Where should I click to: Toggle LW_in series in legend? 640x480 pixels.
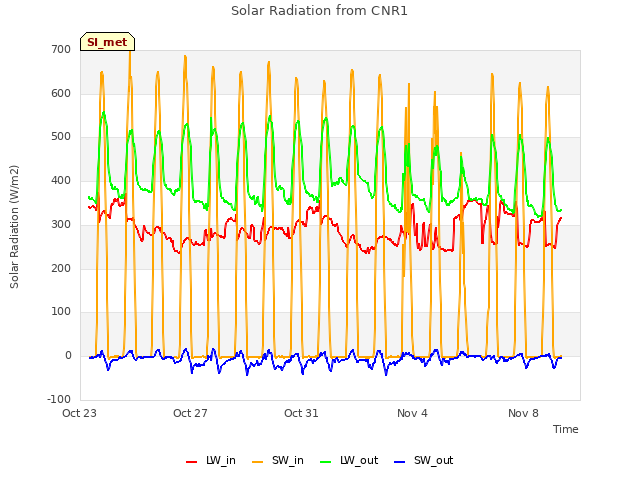(211, 460)
